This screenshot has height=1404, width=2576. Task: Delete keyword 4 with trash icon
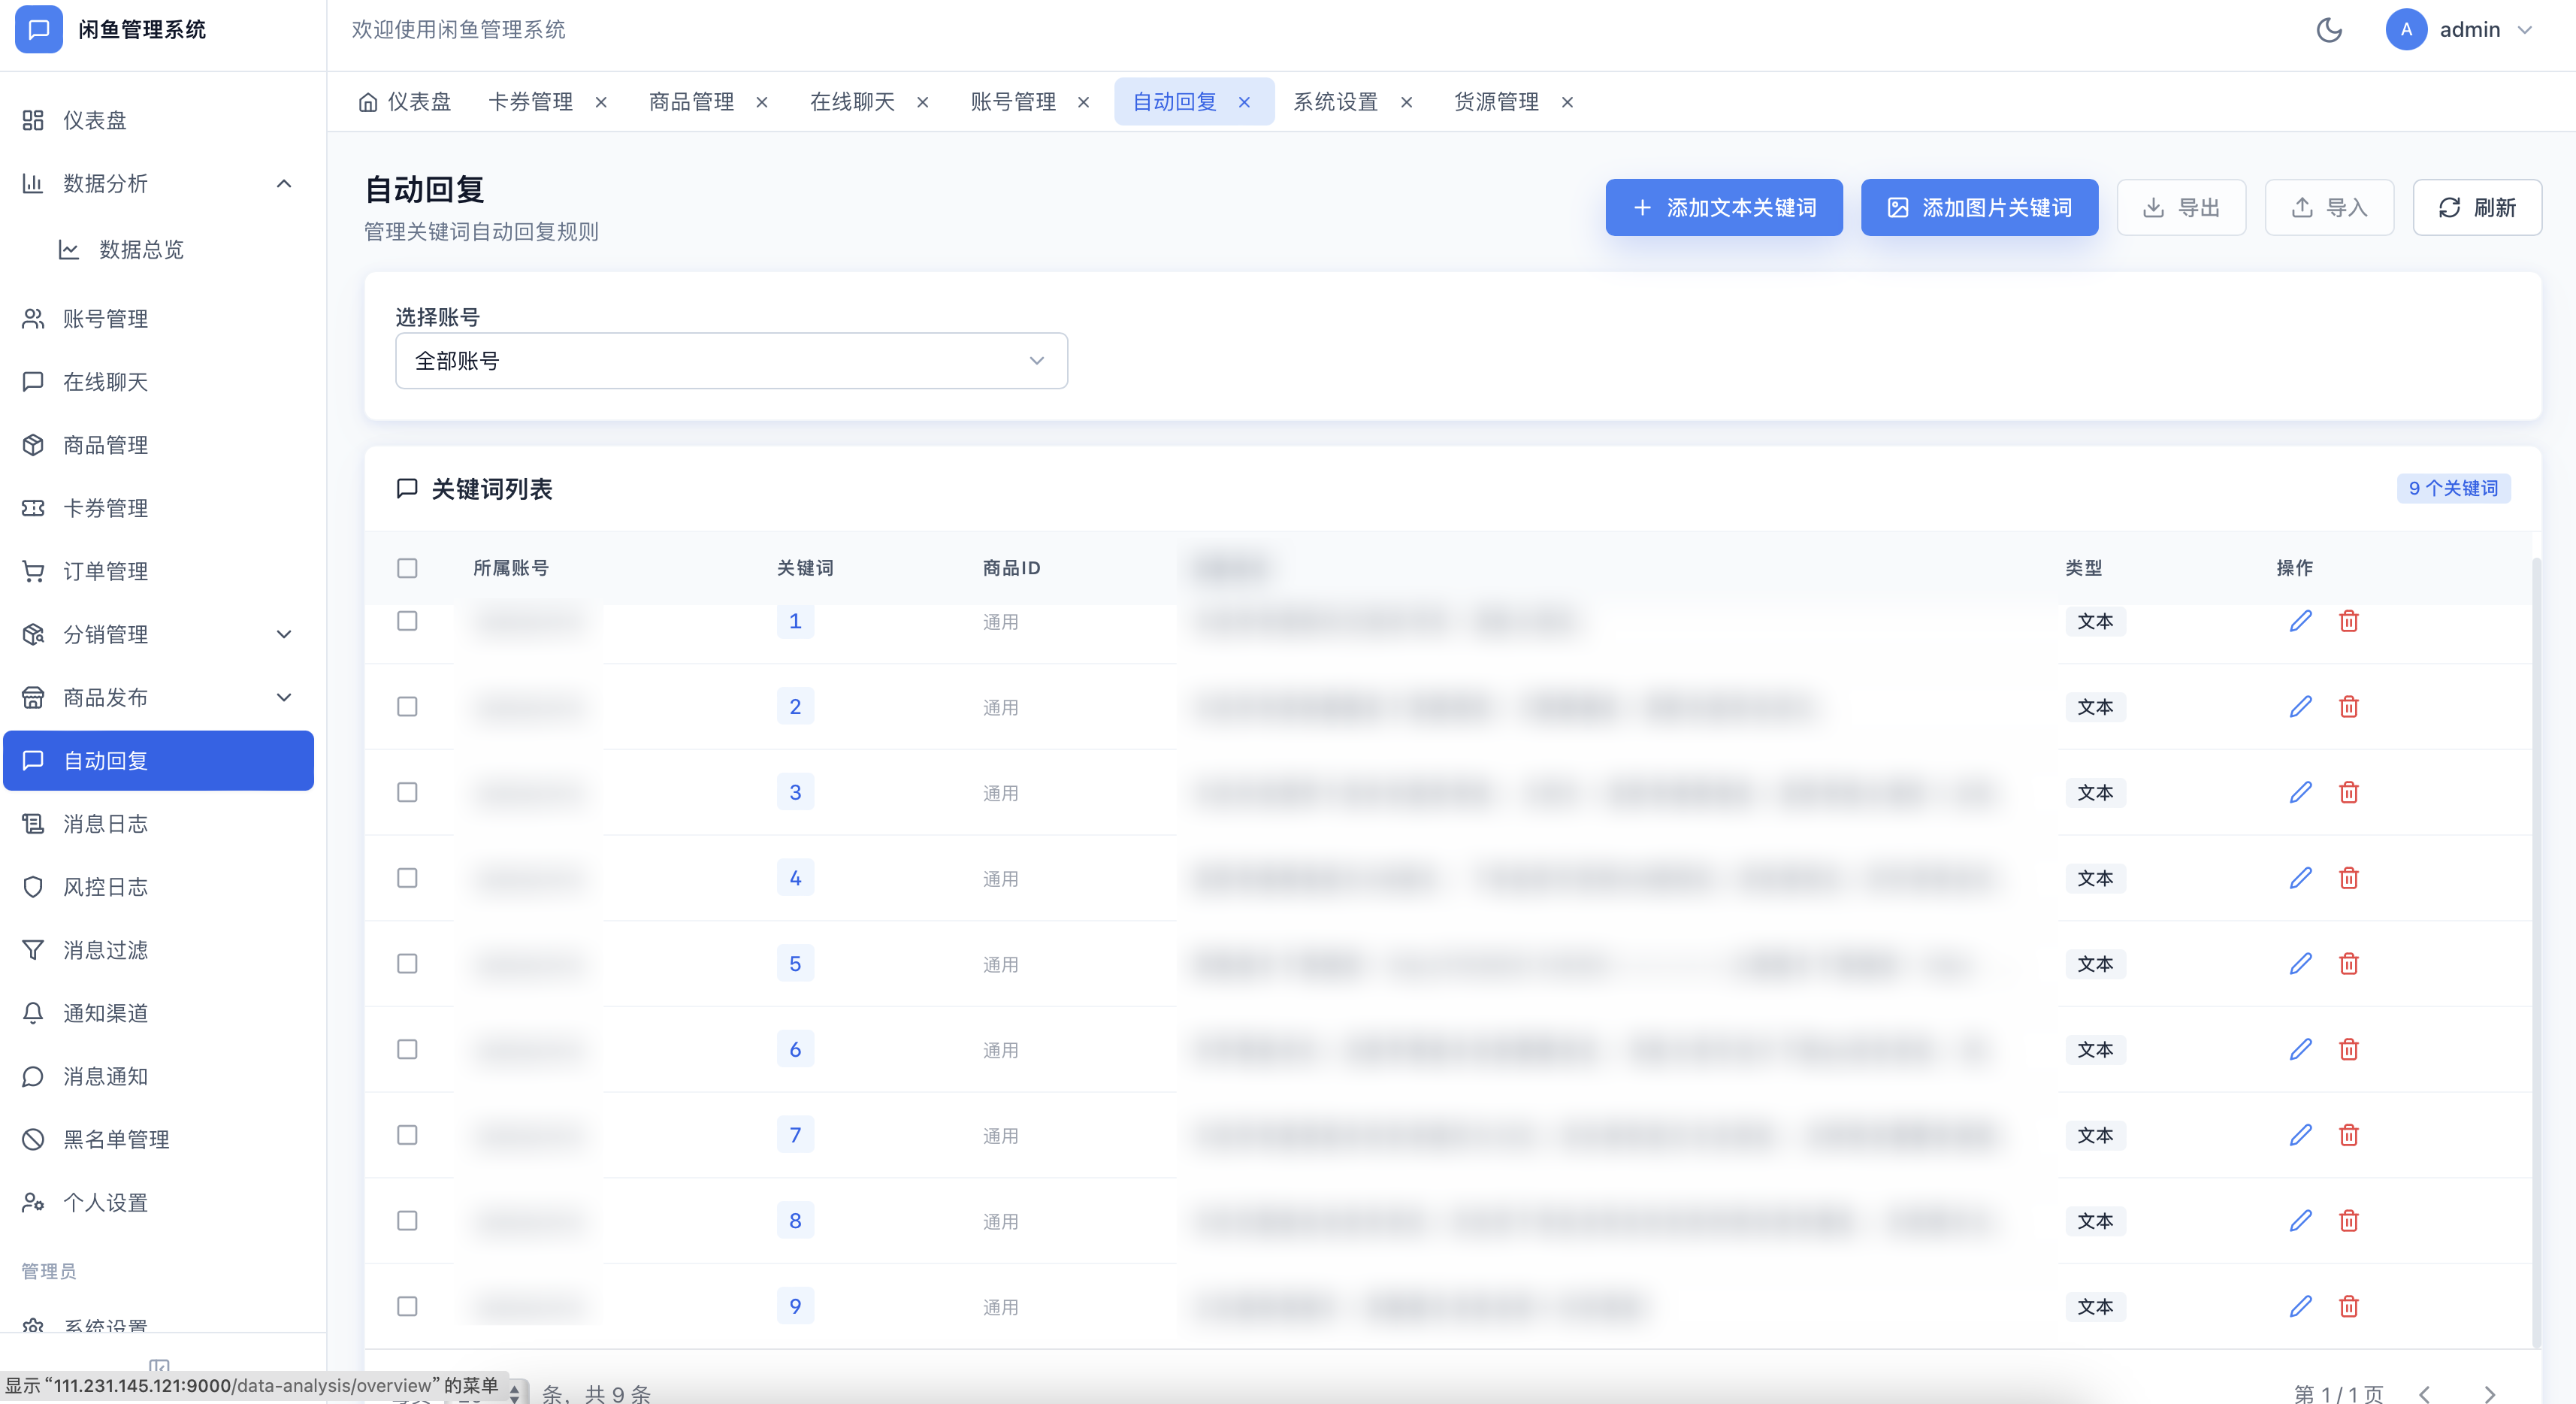pos(2348,878)
